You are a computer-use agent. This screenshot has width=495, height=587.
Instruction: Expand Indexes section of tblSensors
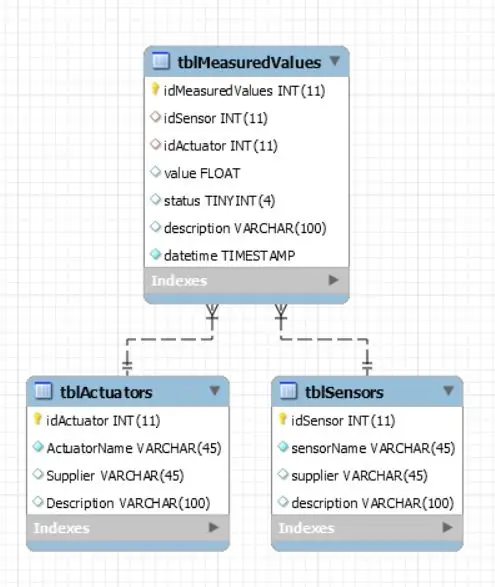pos(447,527)
